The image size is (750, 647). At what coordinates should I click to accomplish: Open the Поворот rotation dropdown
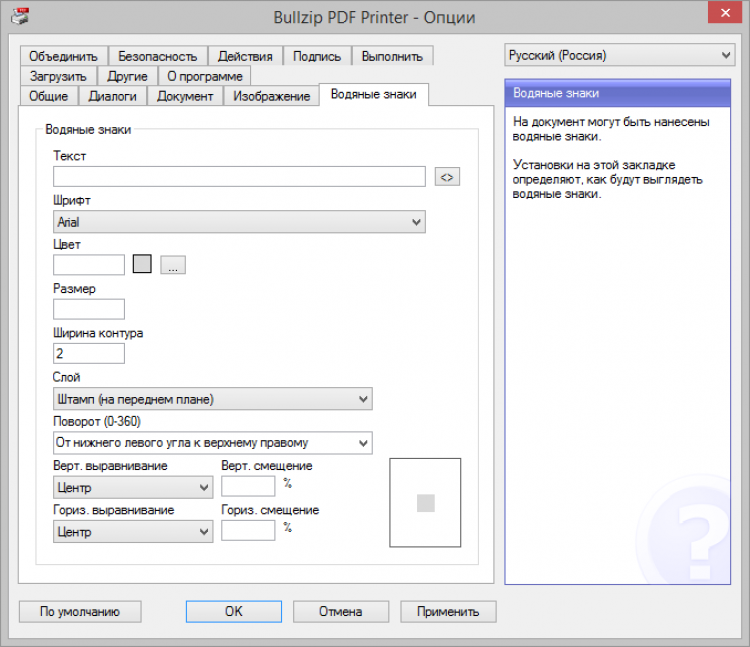[212, 443]
